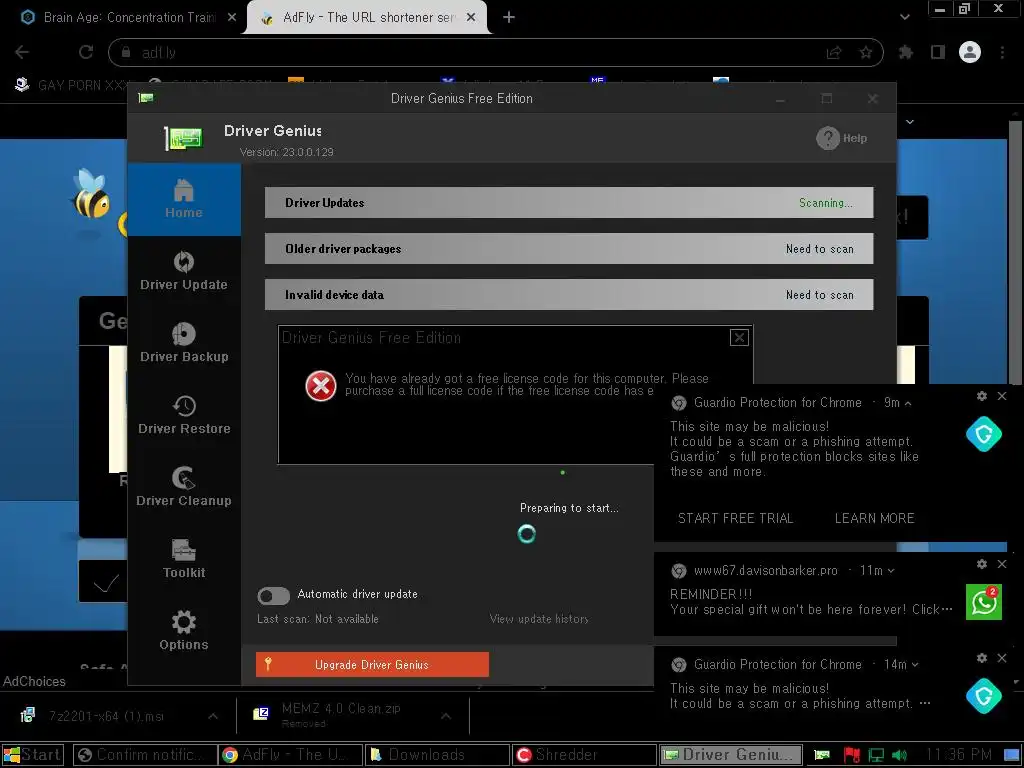Expand the bottom Guardio notification chevron

pos(915,665)
